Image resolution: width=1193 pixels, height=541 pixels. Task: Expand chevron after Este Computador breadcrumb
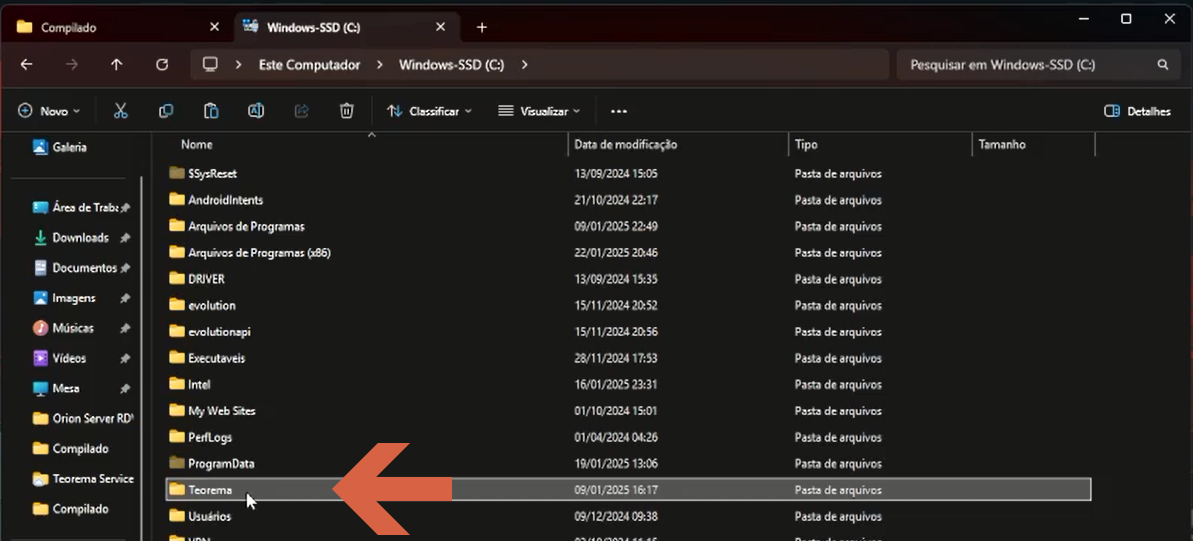coord(379,65)
